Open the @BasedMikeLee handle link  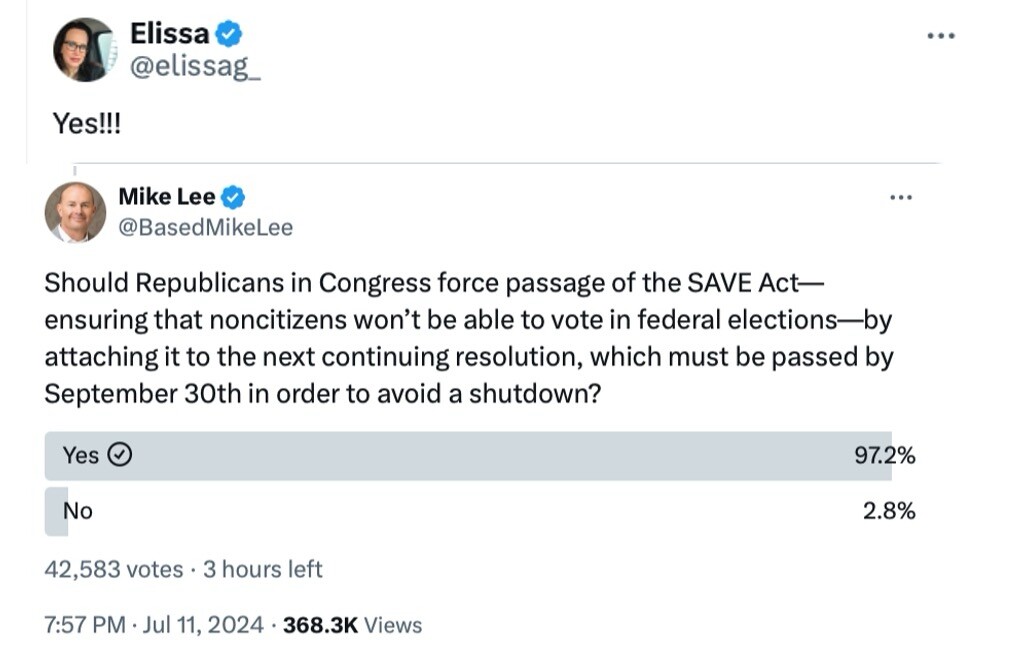[206, 227]
